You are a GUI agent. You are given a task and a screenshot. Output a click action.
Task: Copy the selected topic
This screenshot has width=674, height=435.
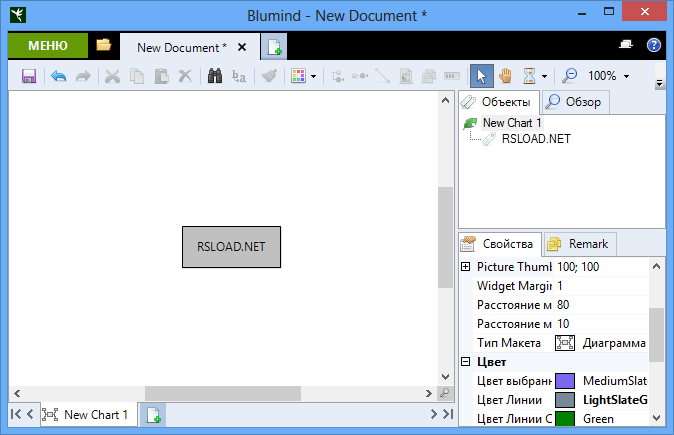(x=137, y=76)
